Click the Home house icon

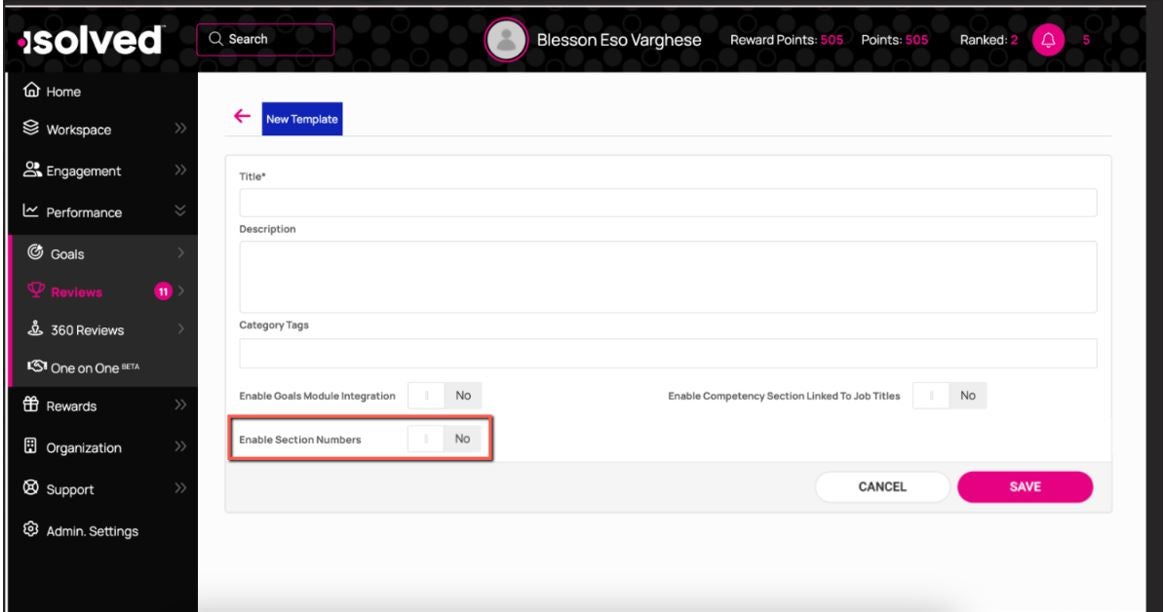pos(31,91)
